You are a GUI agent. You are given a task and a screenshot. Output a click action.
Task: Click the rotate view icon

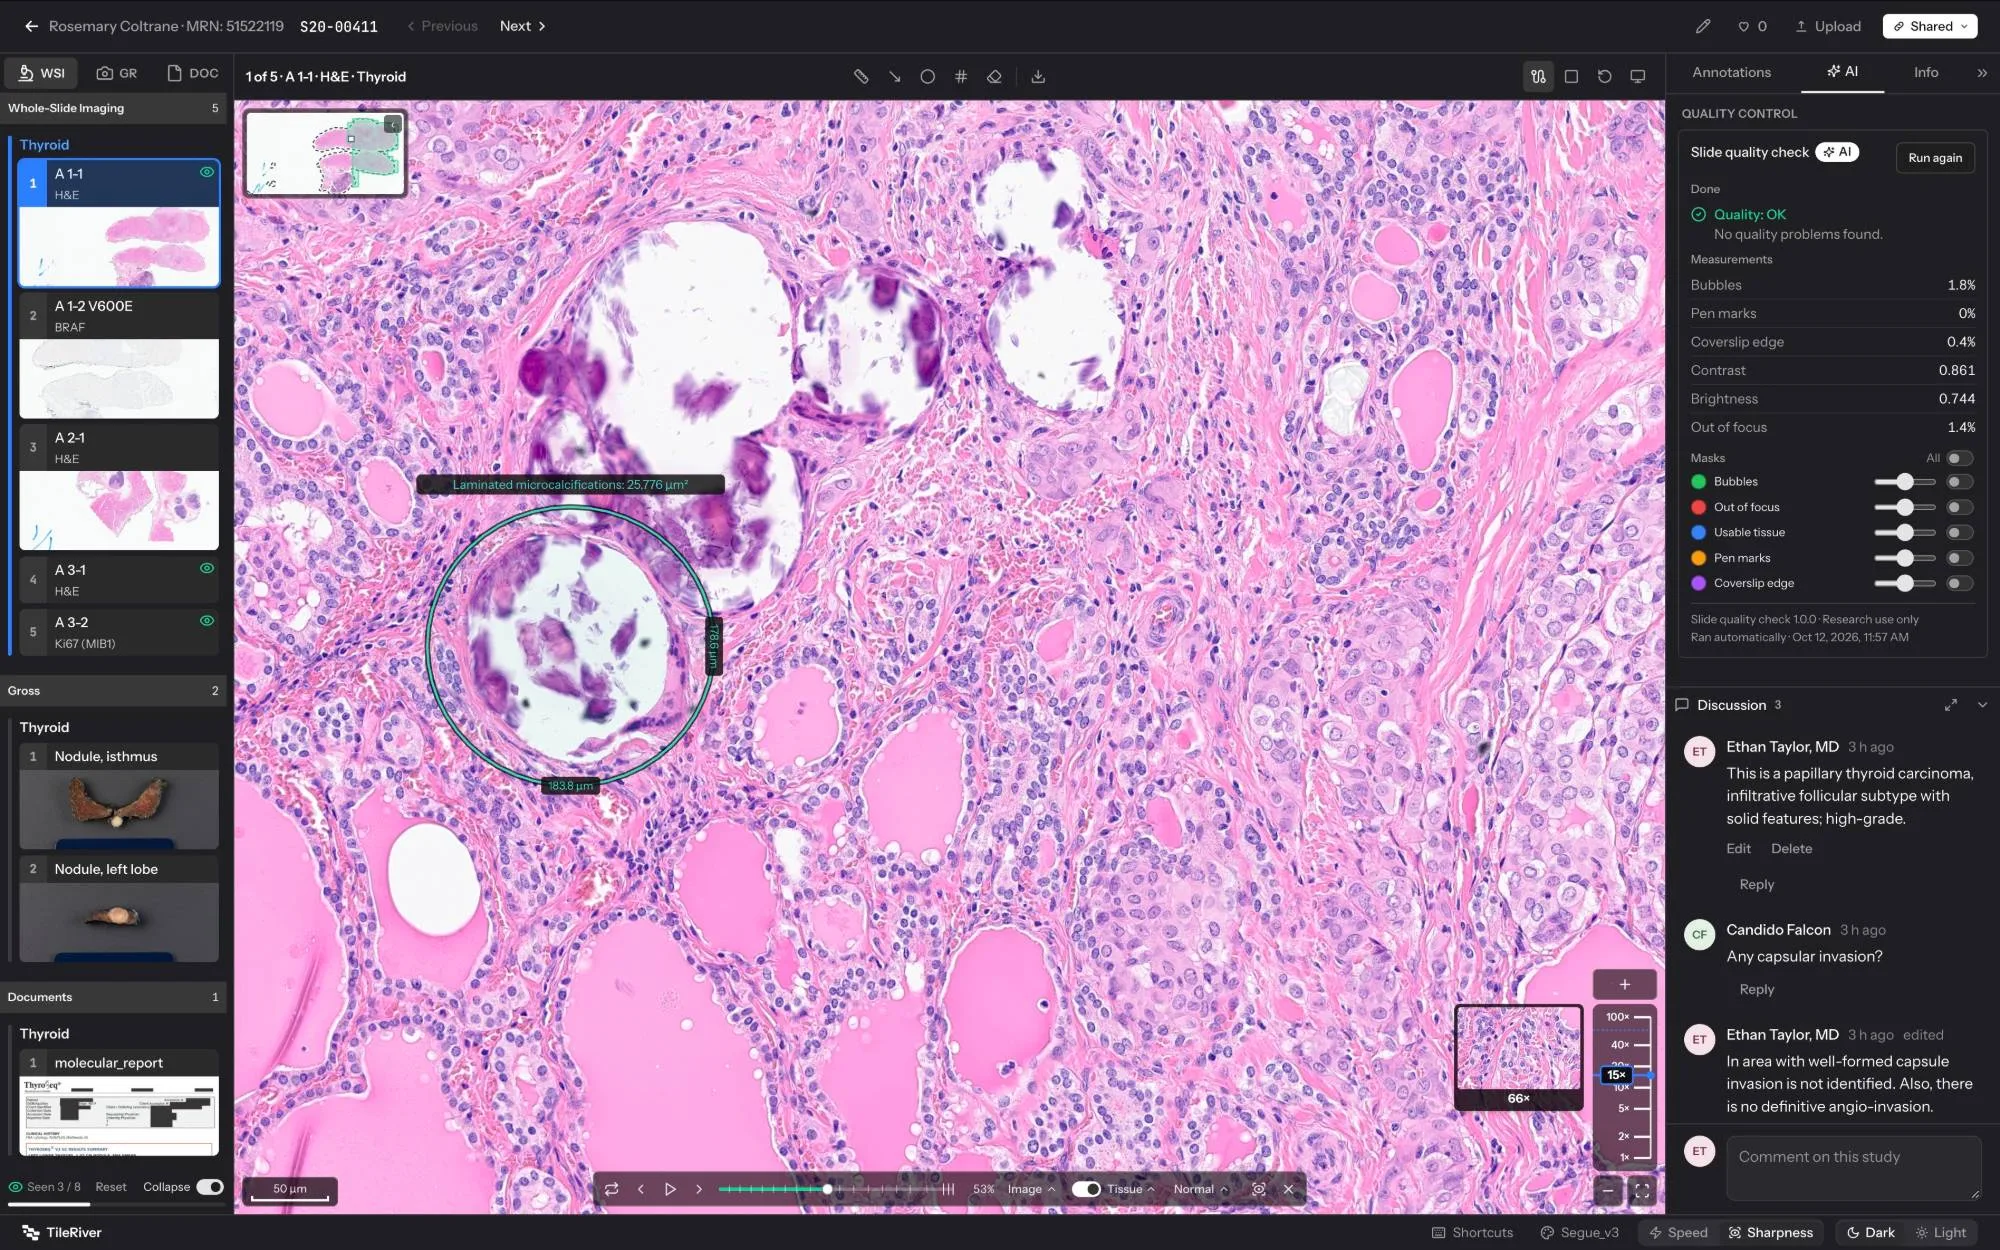pos(1604,76)
